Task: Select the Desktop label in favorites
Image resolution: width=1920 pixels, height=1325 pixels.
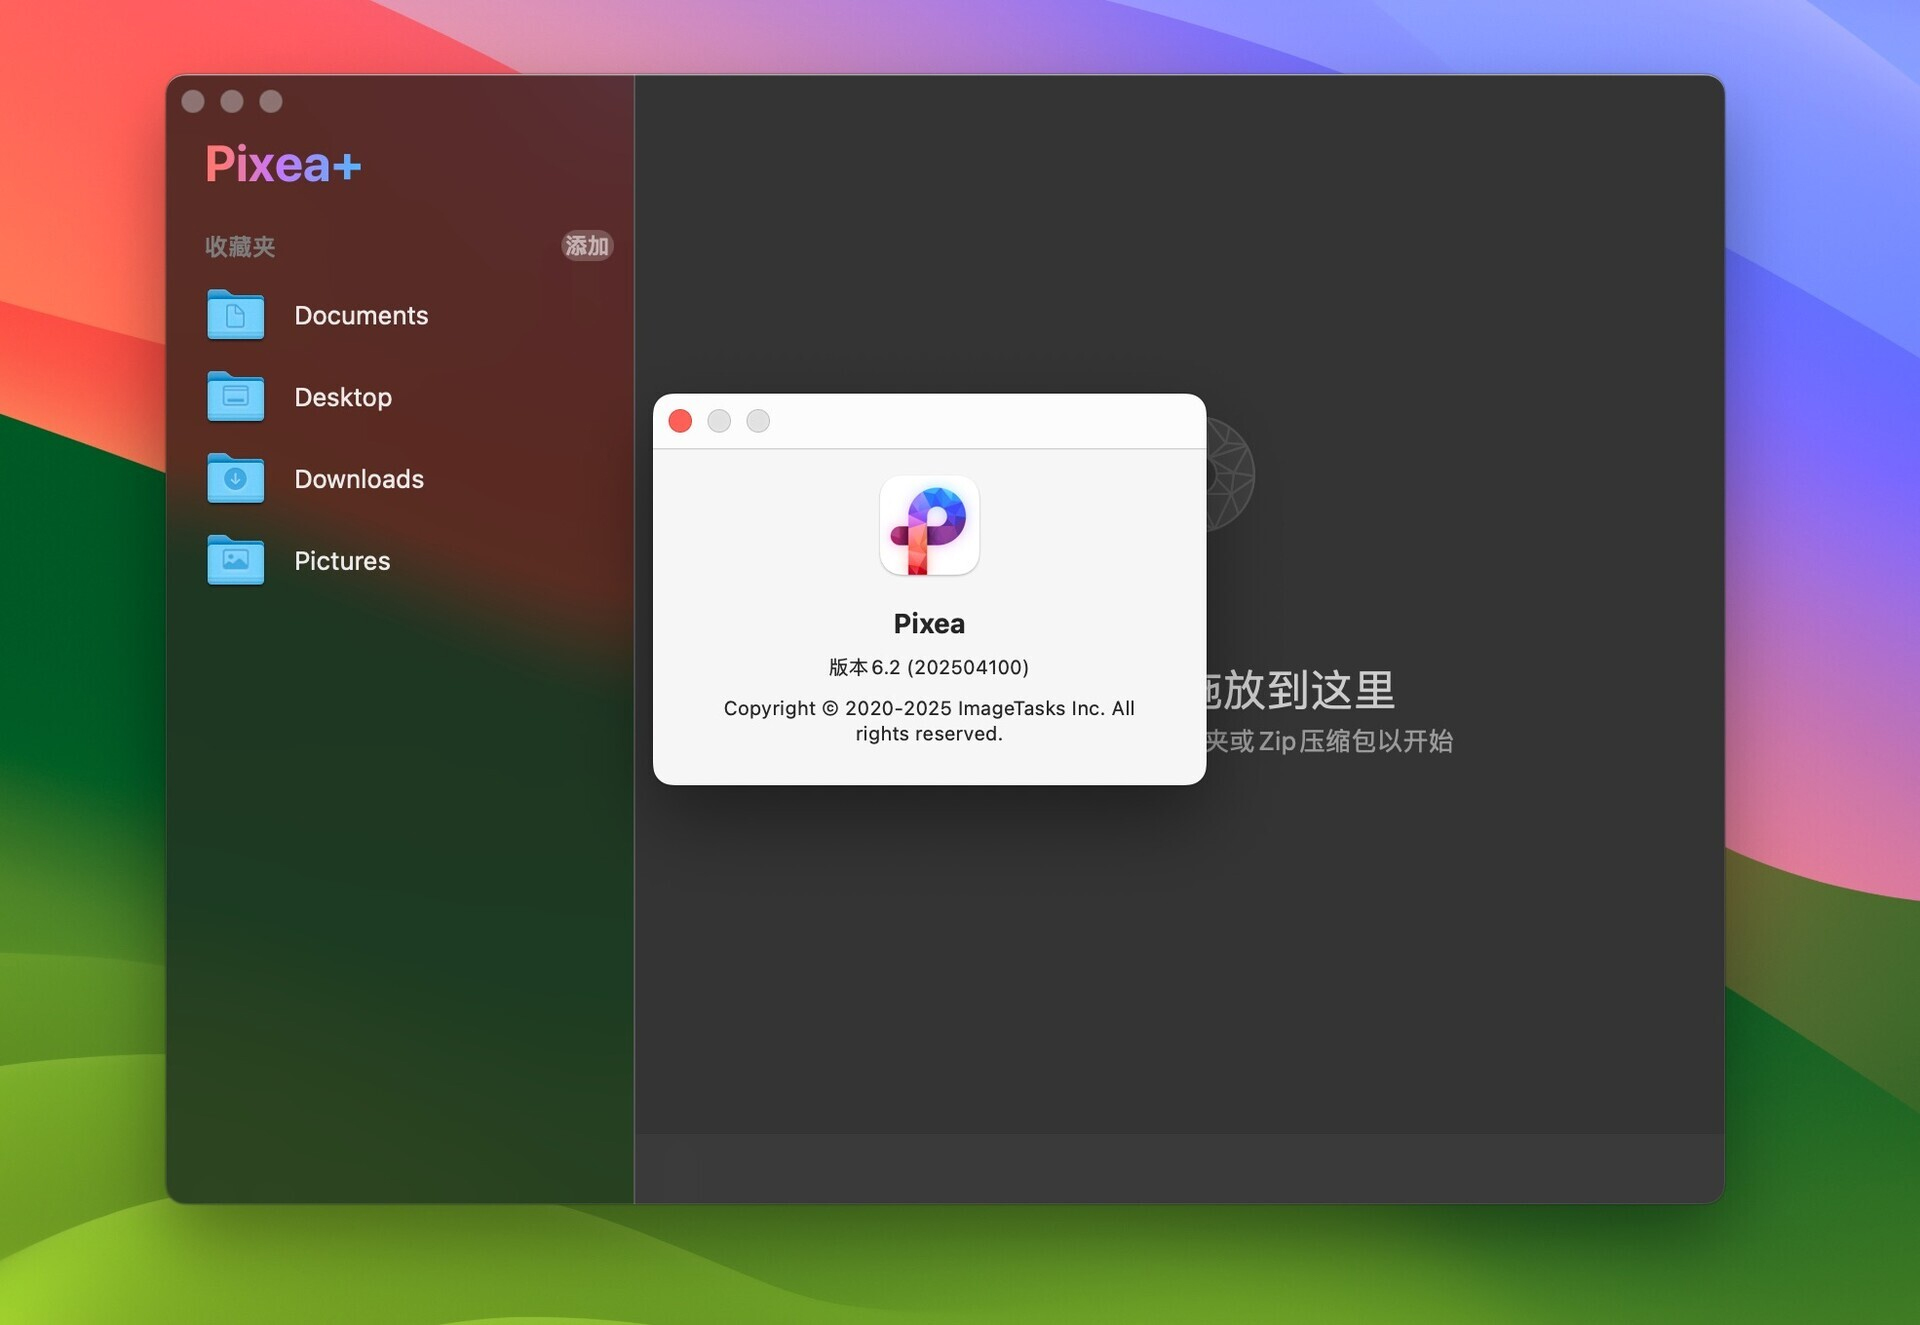Action: click(343, 397)
